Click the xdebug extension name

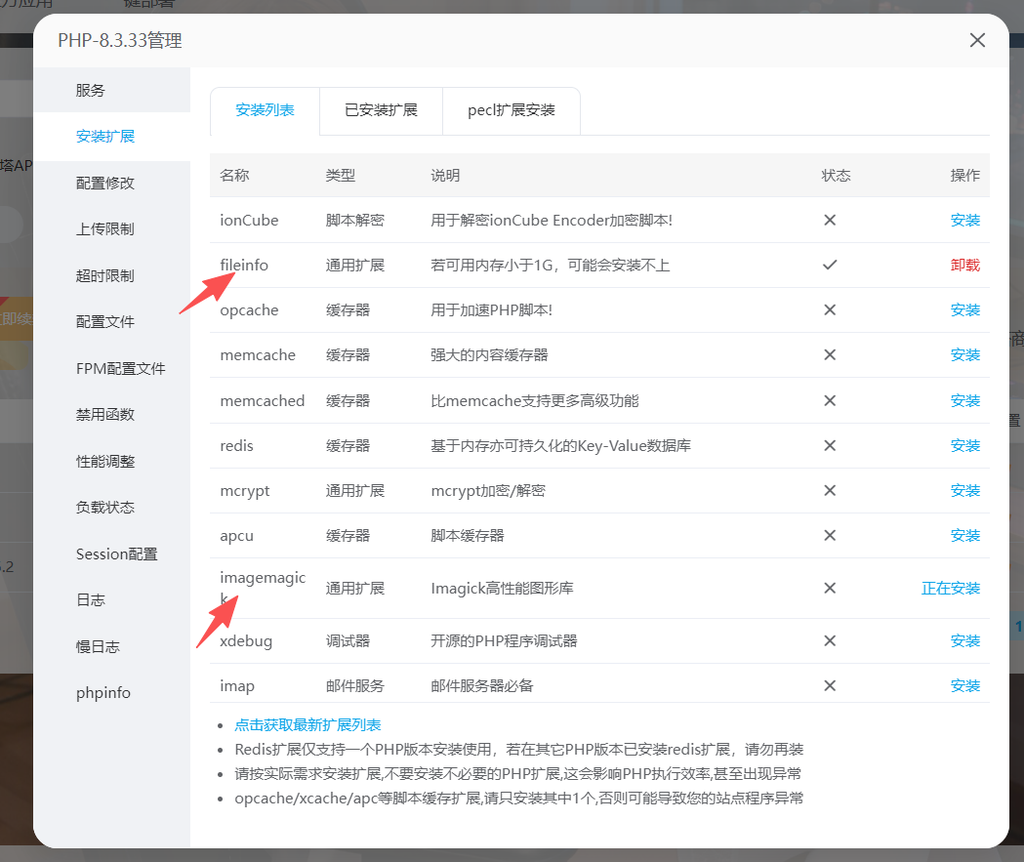[x=246, y=641]
